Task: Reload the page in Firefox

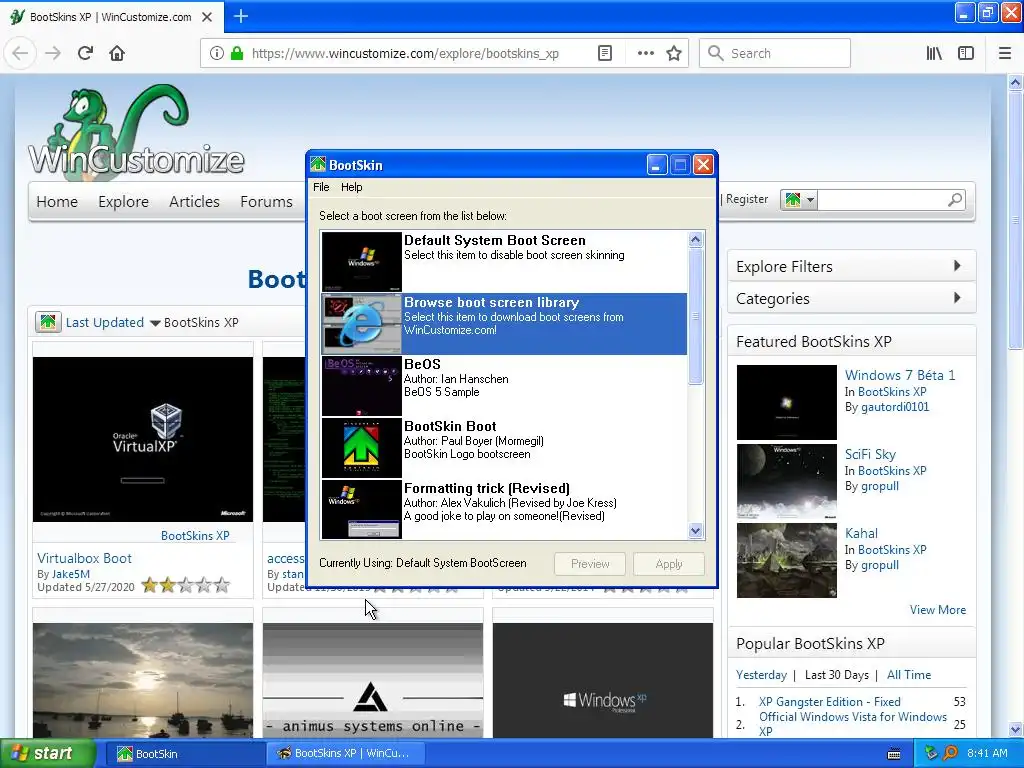Action: pyautogui.click(x=86, y=54)
